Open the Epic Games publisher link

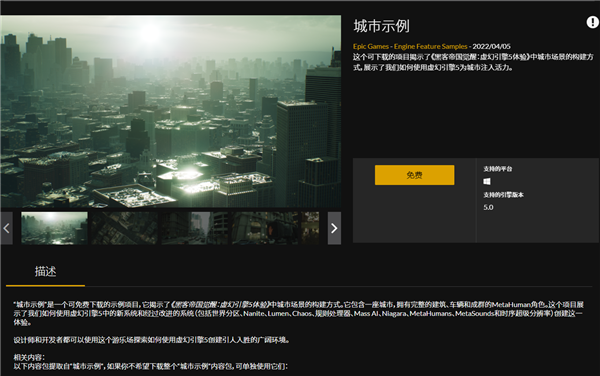click(371, 46)
